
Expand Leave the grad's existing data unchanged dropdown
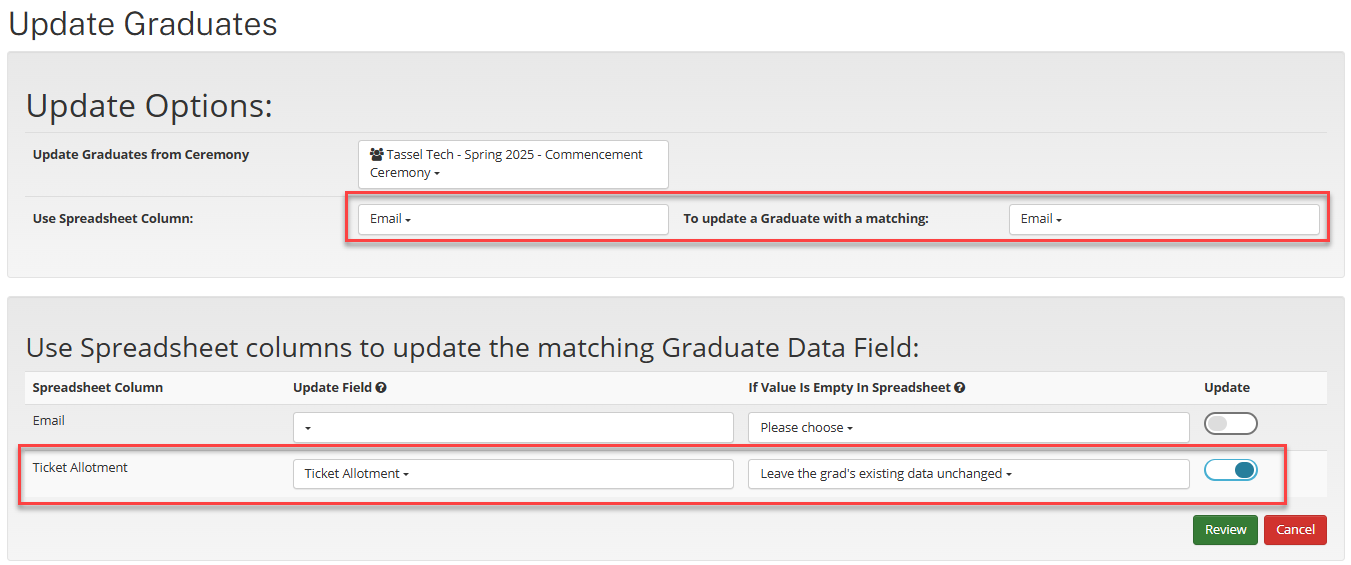click(x=968, y=474)
